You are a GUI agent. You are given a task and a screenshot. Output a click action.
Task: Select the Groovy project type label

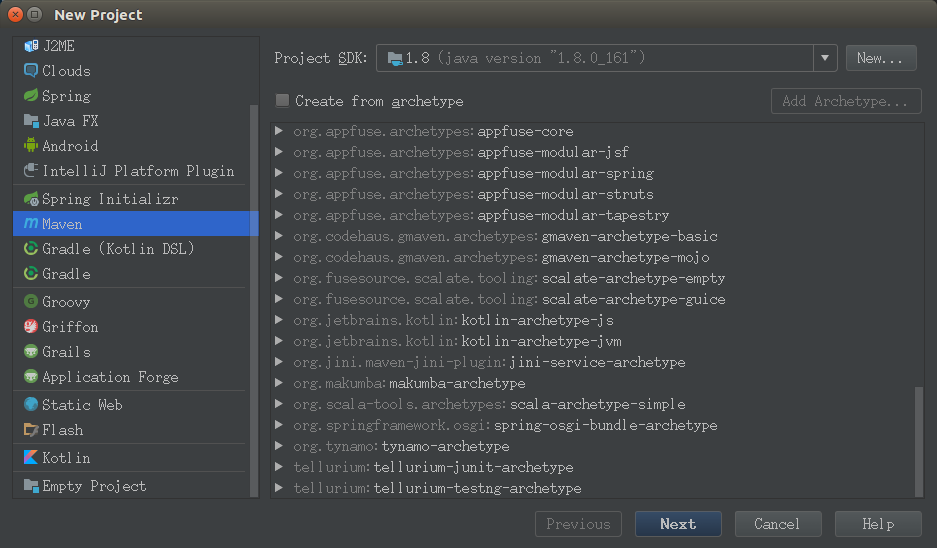[66, 302]
